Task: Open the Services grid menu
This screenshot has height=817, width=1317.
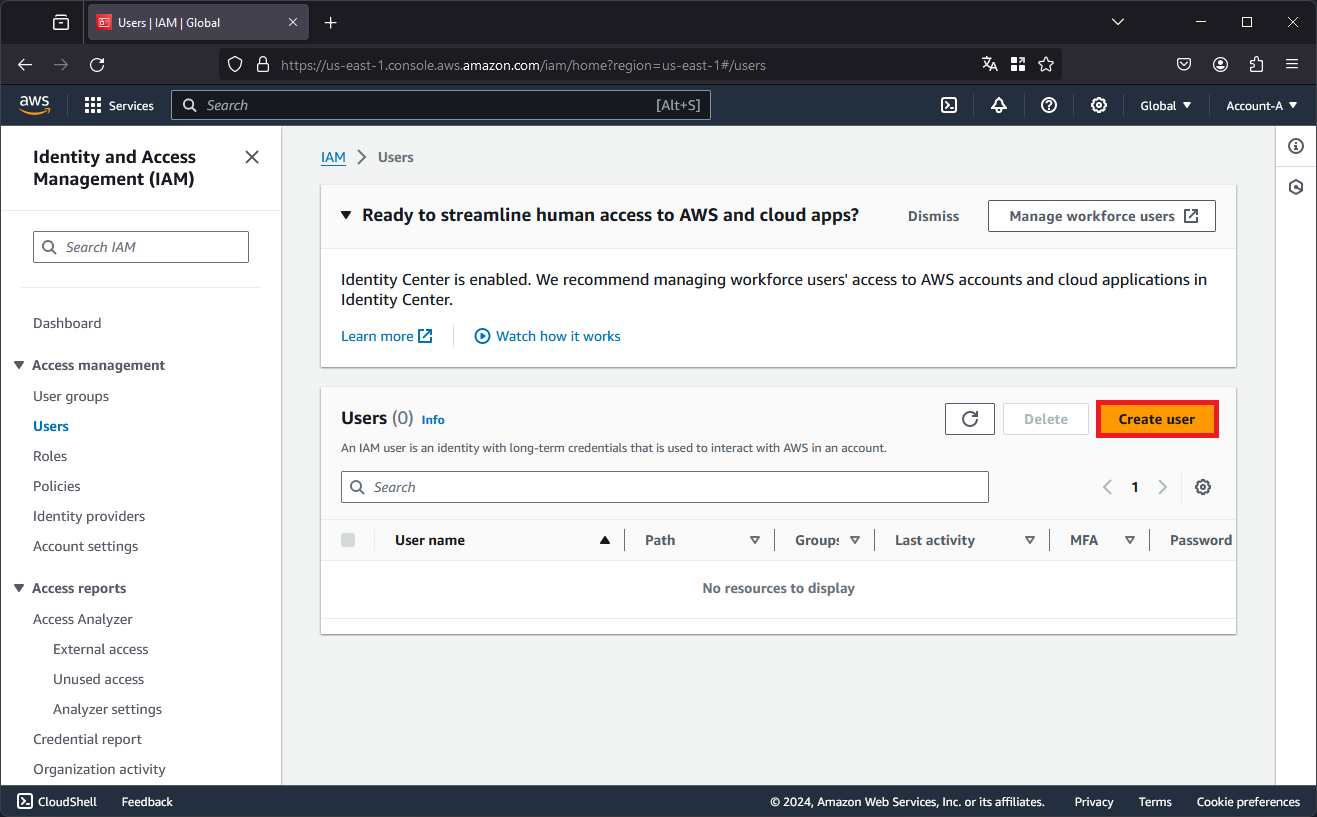Action: [119, 105]
